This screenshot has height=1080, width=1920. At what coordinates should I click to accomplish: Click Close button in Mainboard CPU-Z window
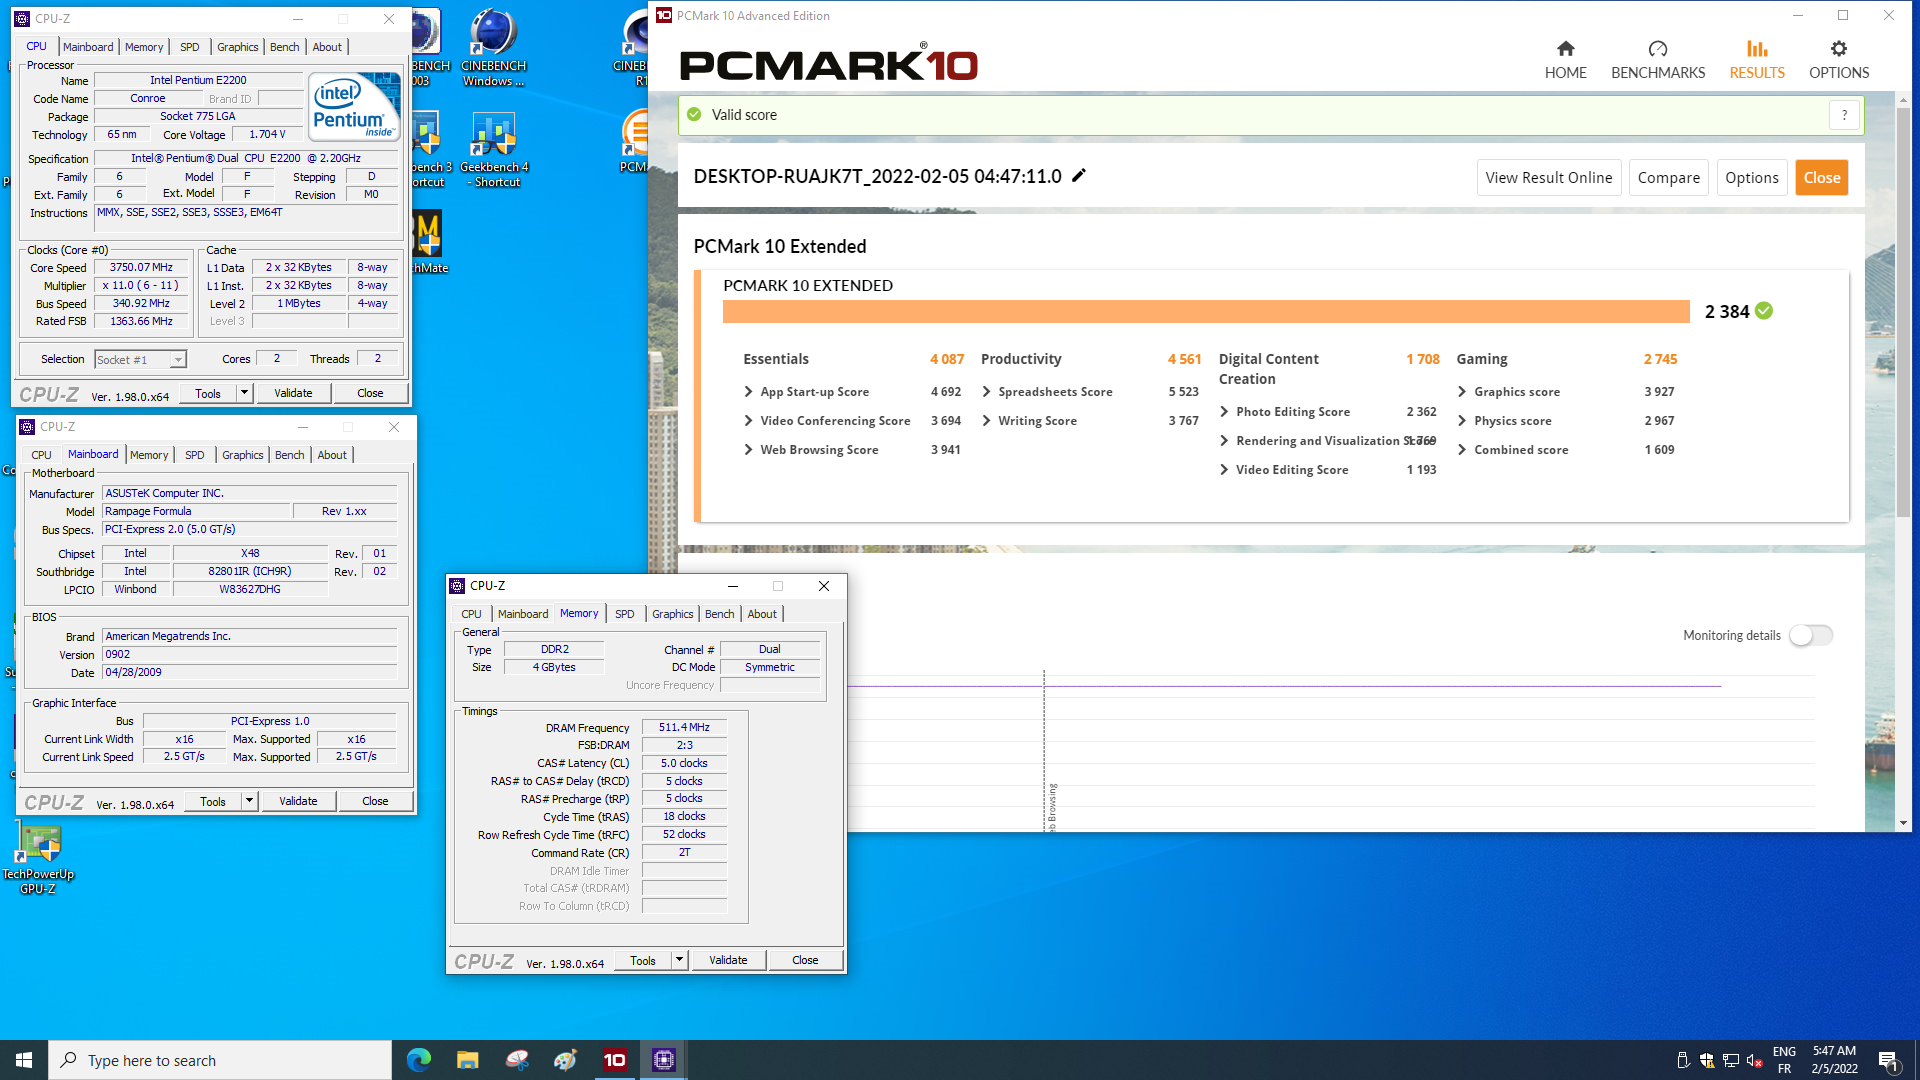pyautogui.click(x=375, y=801)
